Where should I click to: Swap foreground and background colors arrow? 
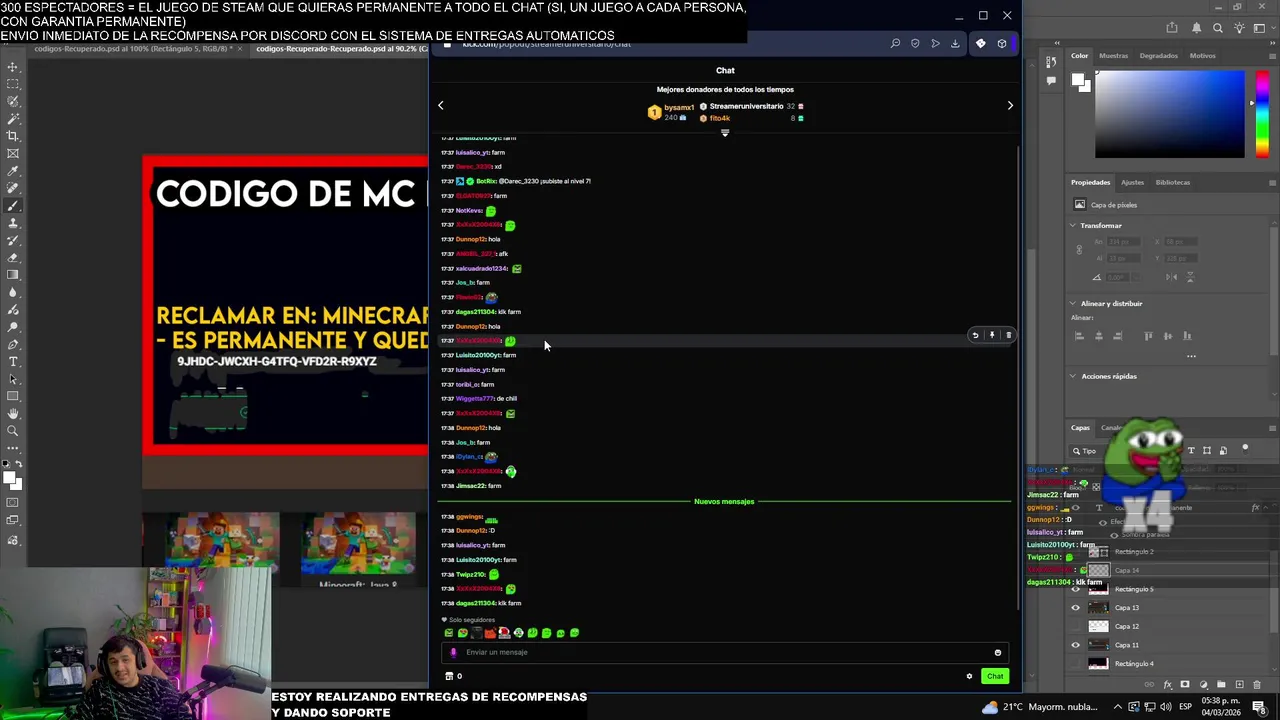19,465
